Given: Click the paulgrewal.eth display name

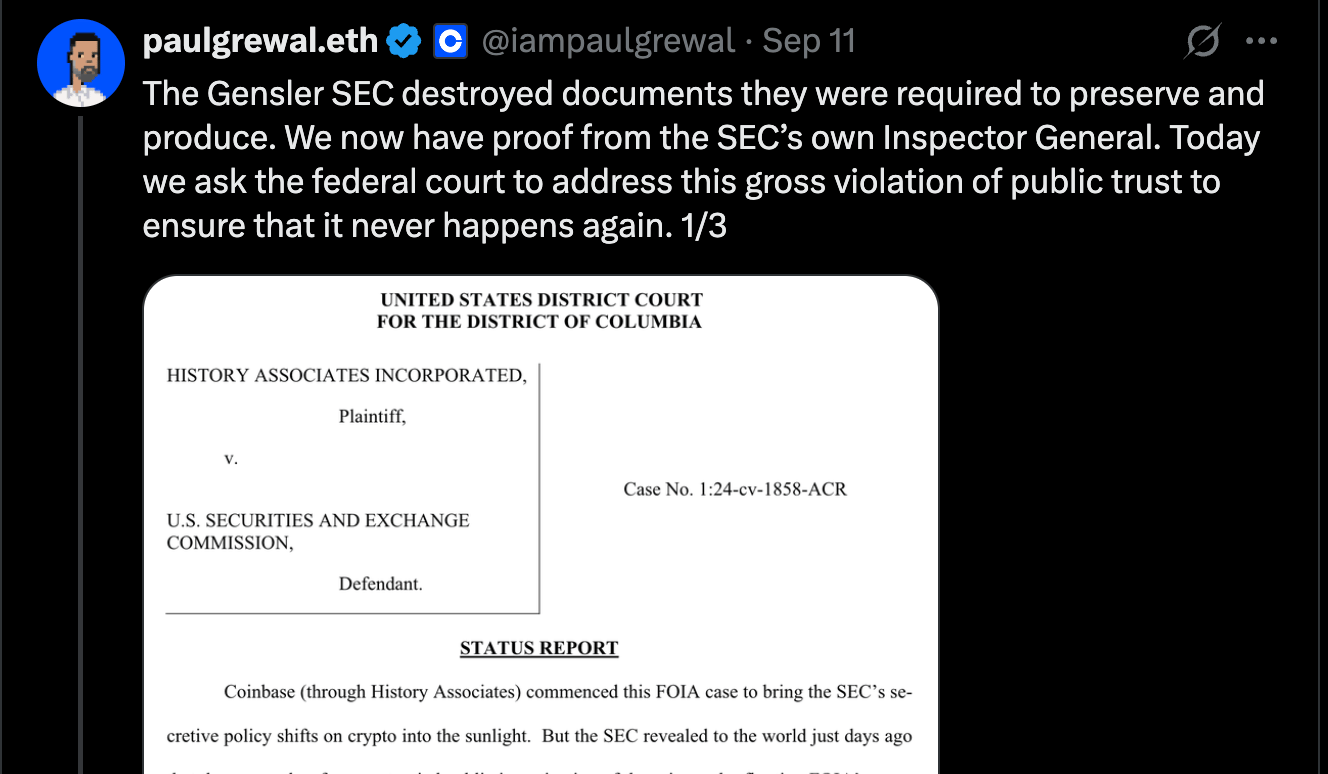Looking at the screenshot, I should click(x=261, y=41).
